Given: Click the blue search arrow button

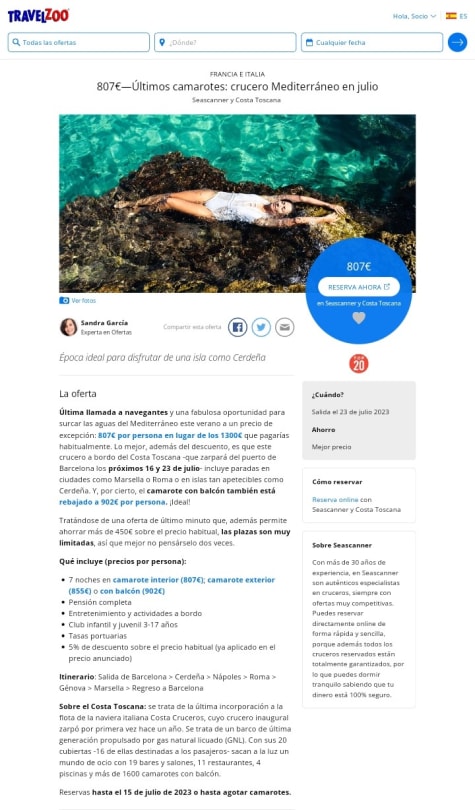Looking at the screenshot, I should (457, 42).
